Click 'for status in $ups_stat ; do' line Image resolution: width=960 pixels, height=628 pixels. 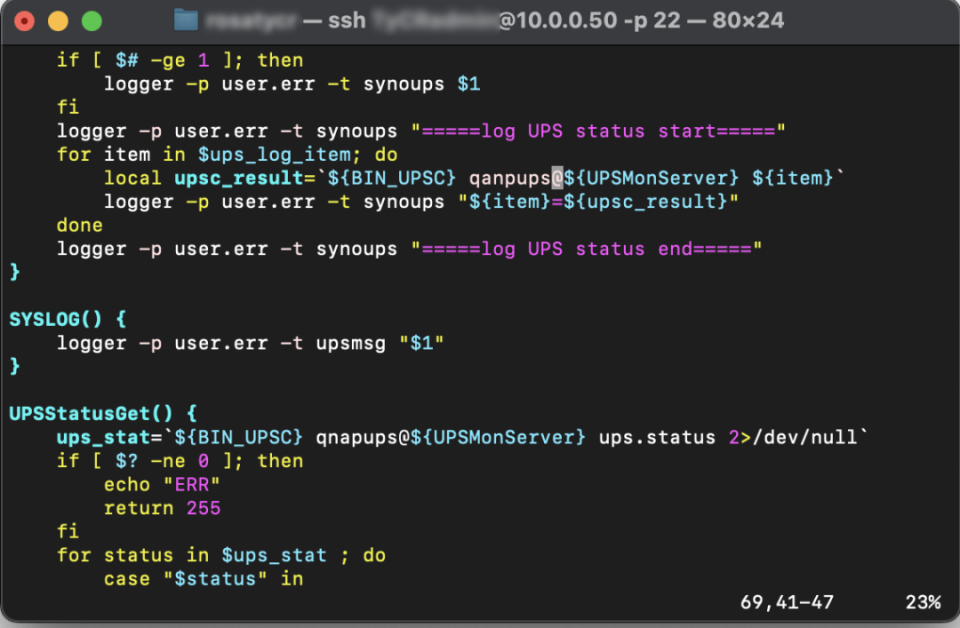tap(221, 555)
